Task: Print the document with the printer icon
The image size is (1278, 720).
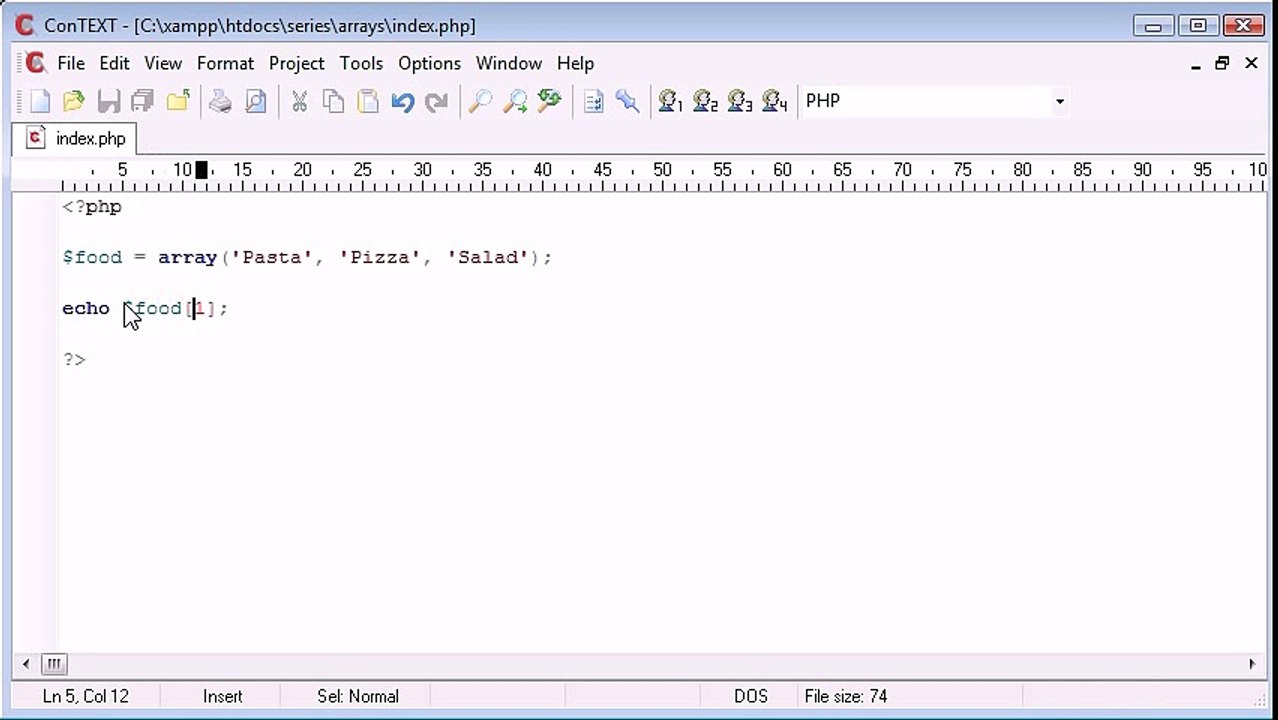Action: 220,101
